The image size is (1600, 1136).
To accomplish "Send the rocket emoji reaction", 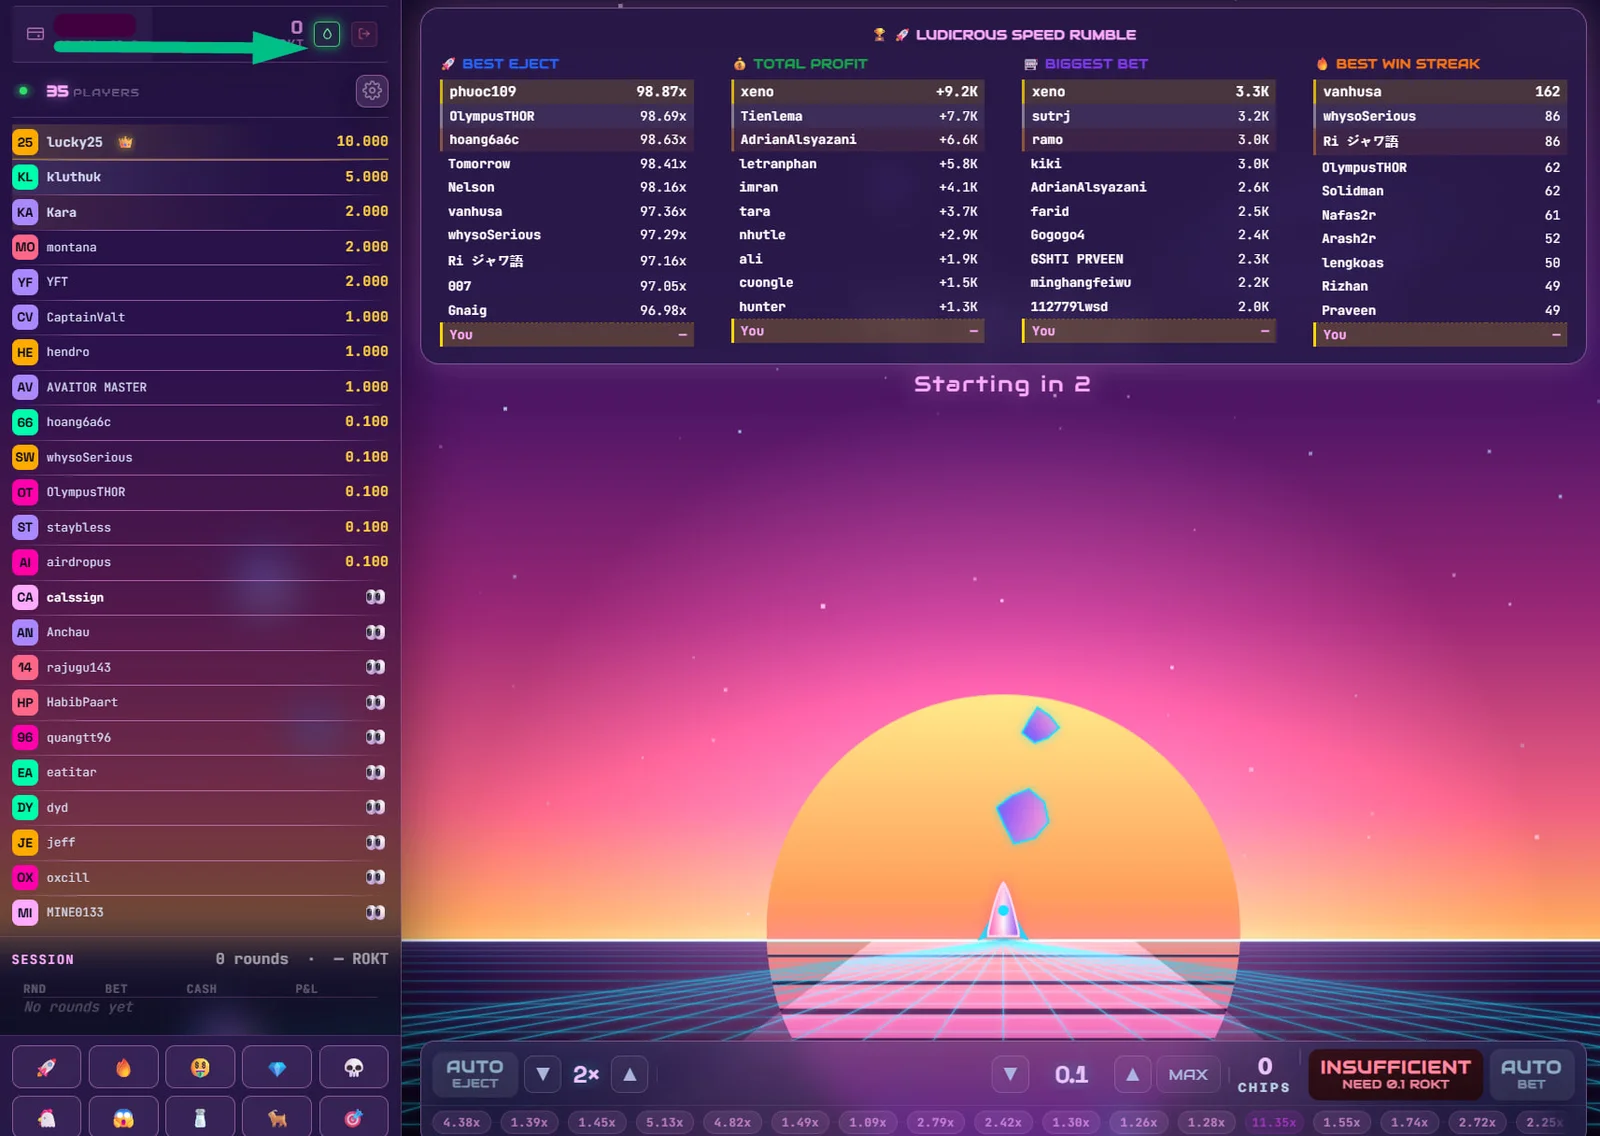I will (x=46, y=1067).
